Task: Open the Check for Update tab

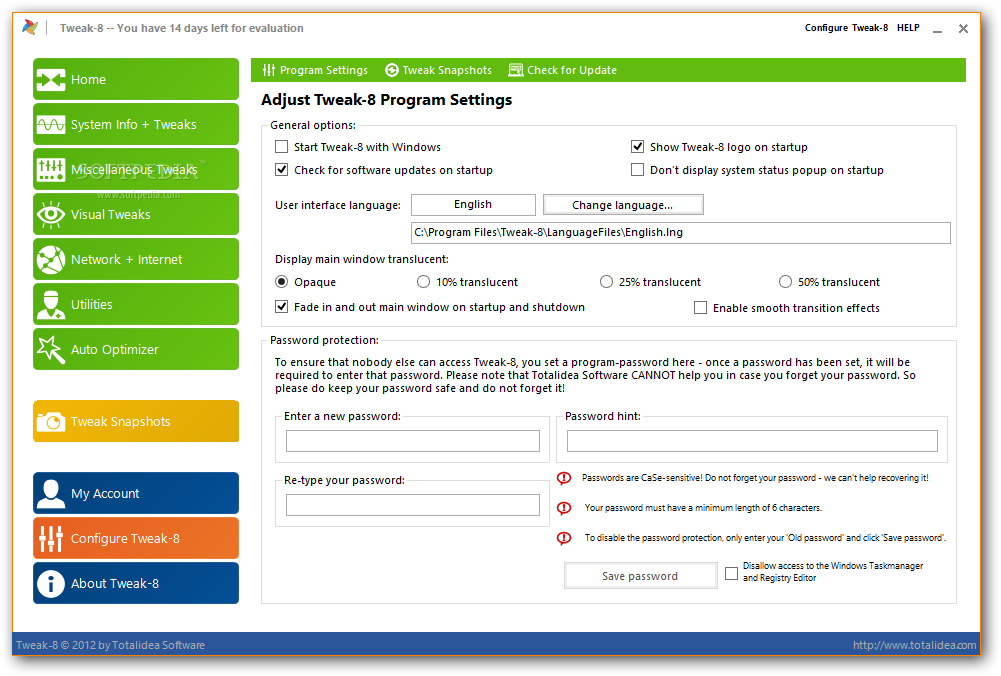Action: tap(562, 70)
